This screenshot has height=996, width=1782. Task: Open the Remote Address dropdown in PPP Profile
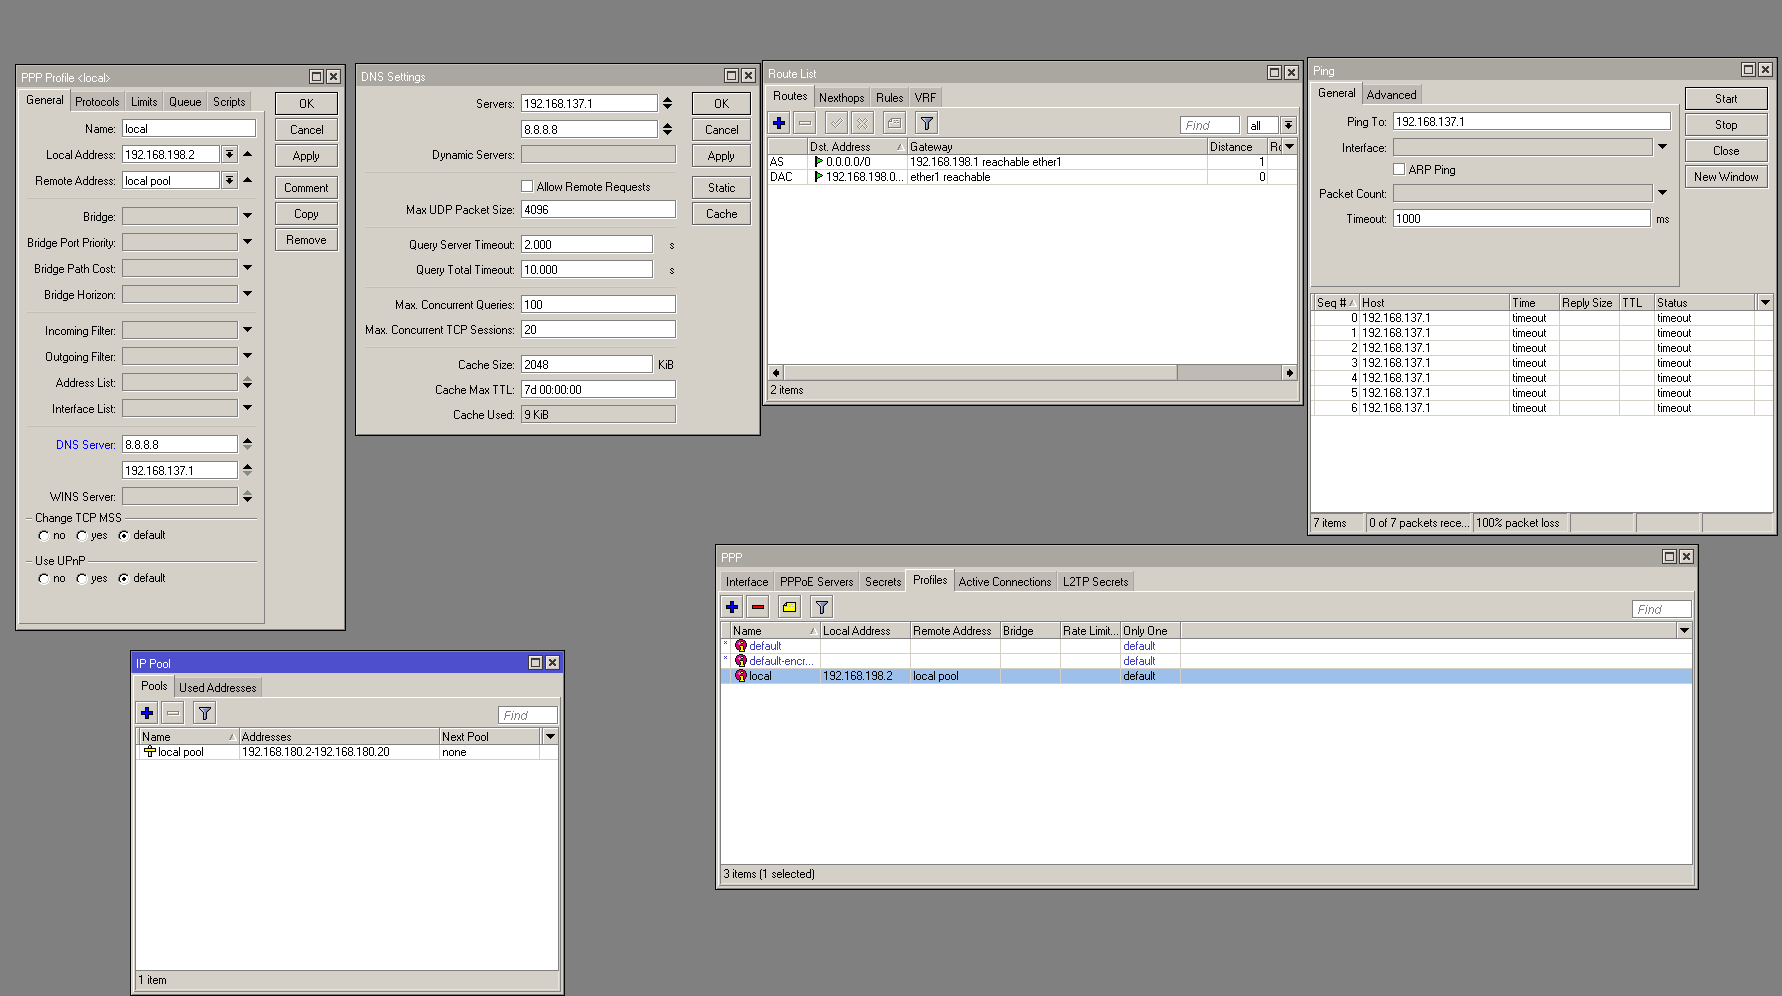pyautogui.click(x=229, y=181)
